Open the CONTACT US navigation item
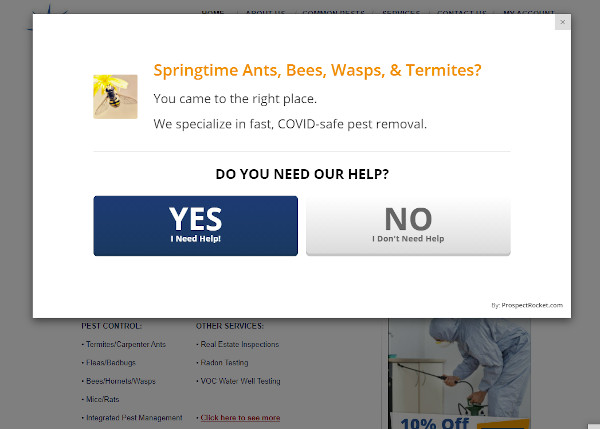 [461, 13]
